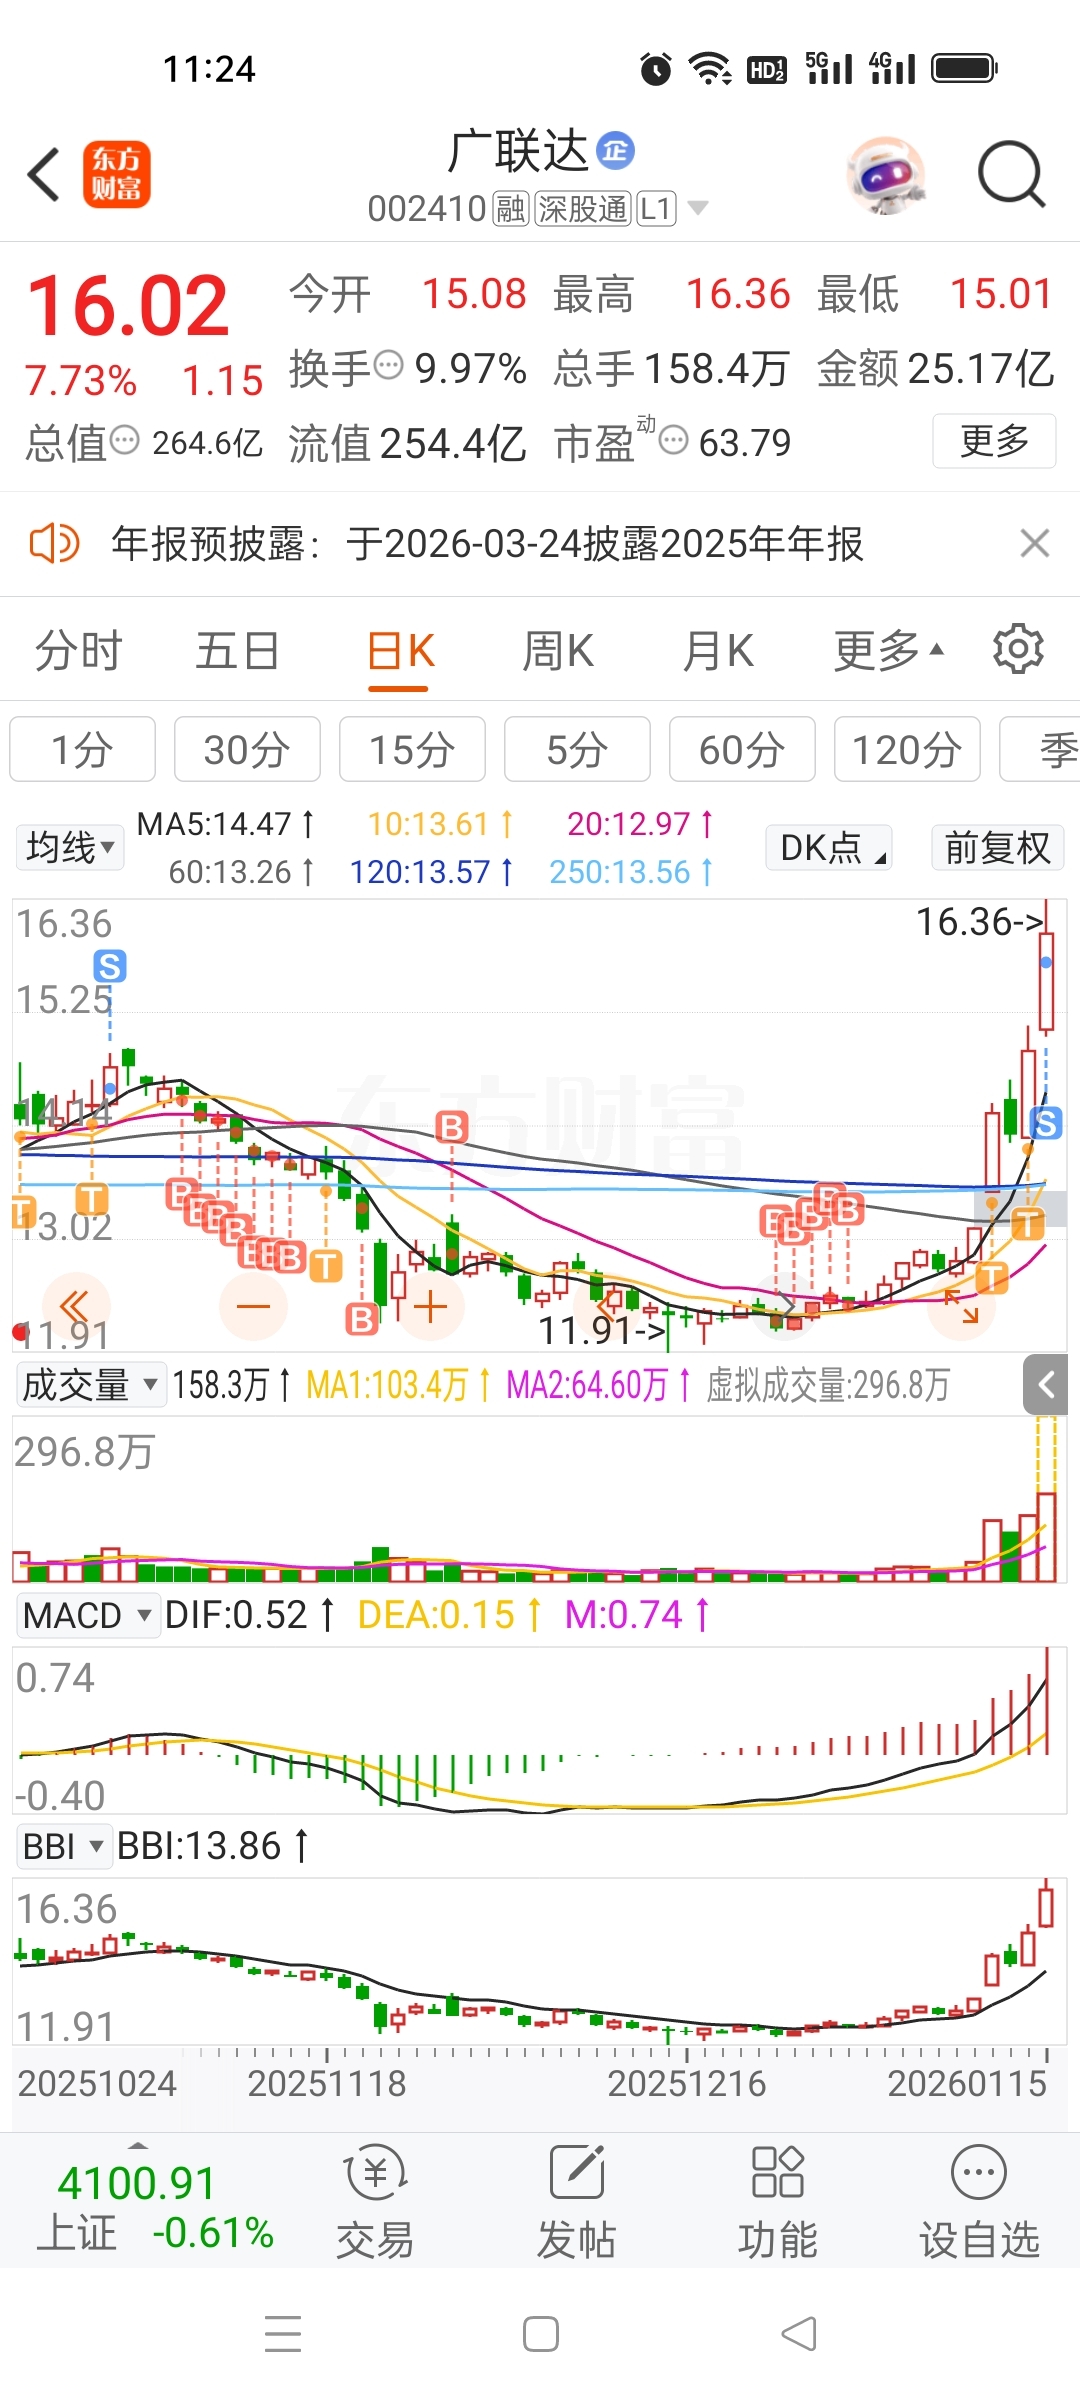1080x2400 pixels.
Task: Select the 30分 period button
Action: 247,749
